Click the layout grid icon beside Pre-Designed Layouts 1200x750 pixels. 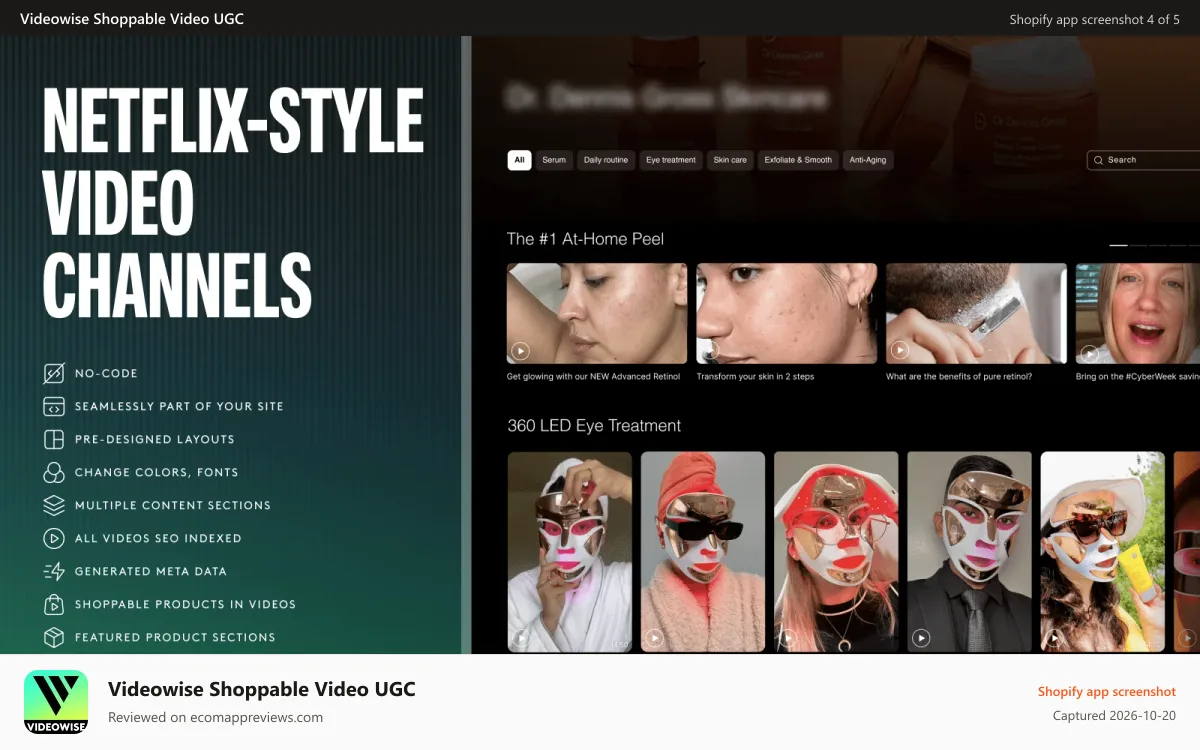pos(54,440)
